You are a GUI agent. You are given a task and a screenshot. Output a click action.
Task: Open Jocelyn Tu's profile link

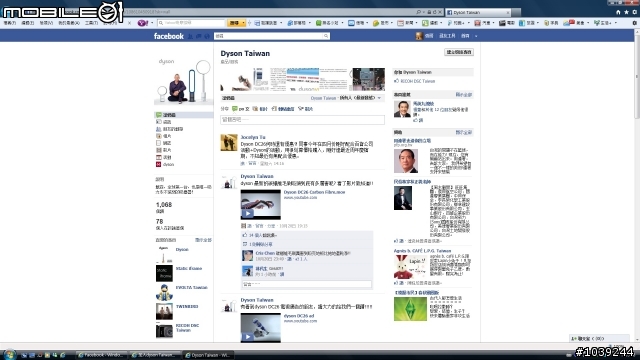pos(253,137)
